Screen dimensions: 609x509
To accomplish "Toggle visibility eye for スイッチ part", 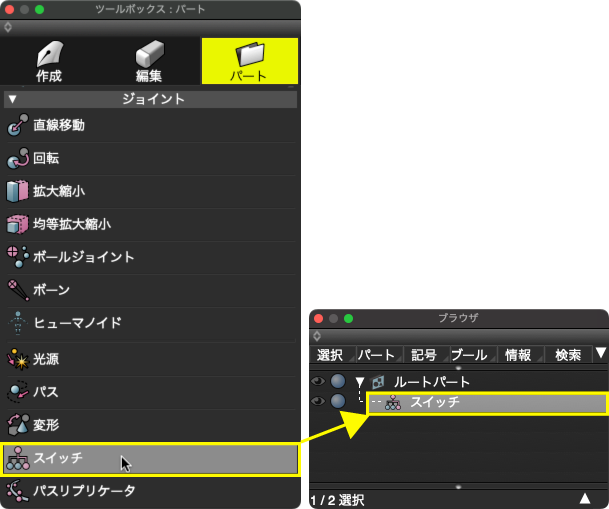I will [318, 402].
